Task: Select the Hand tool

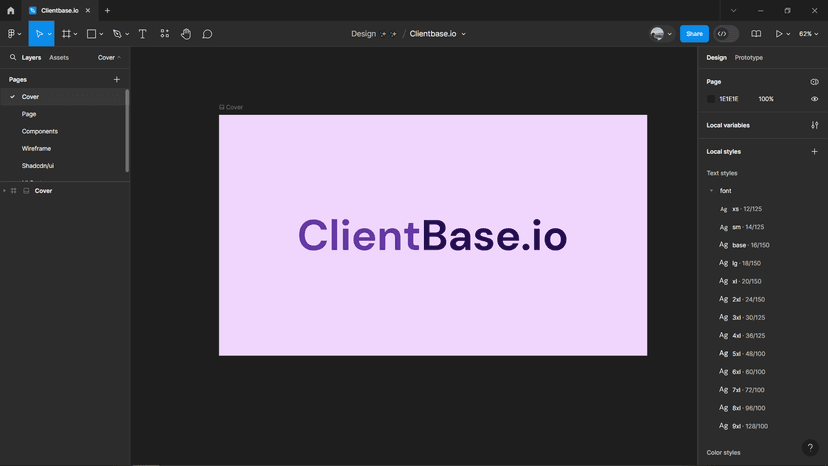Action: point(186,34)
